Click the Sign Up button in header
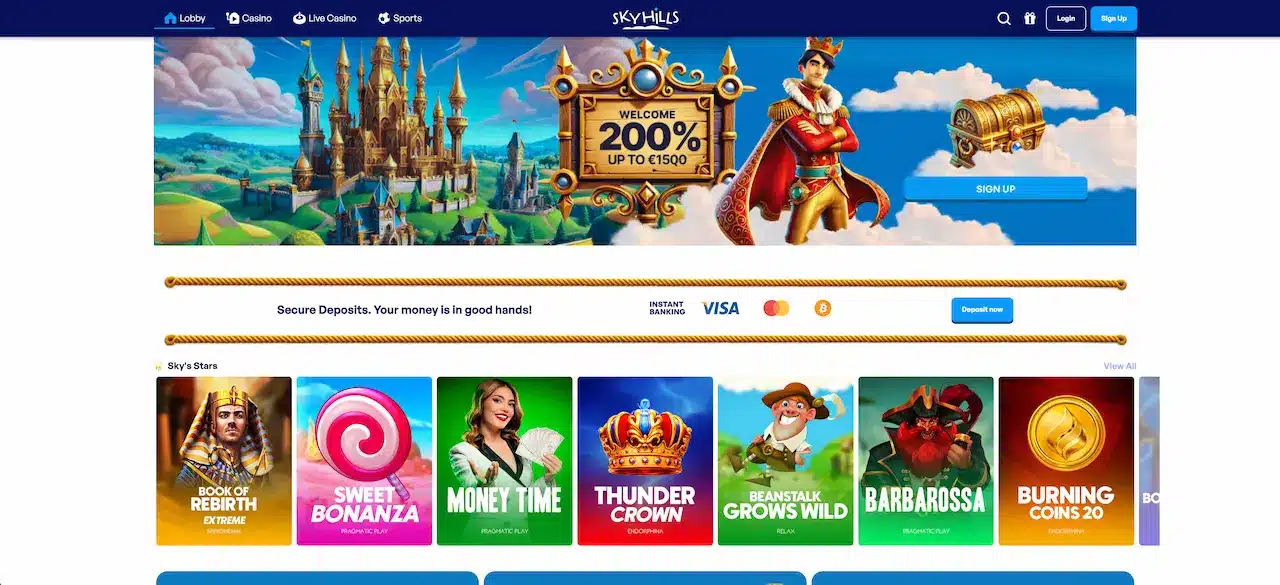 [x=1114, y=18]
